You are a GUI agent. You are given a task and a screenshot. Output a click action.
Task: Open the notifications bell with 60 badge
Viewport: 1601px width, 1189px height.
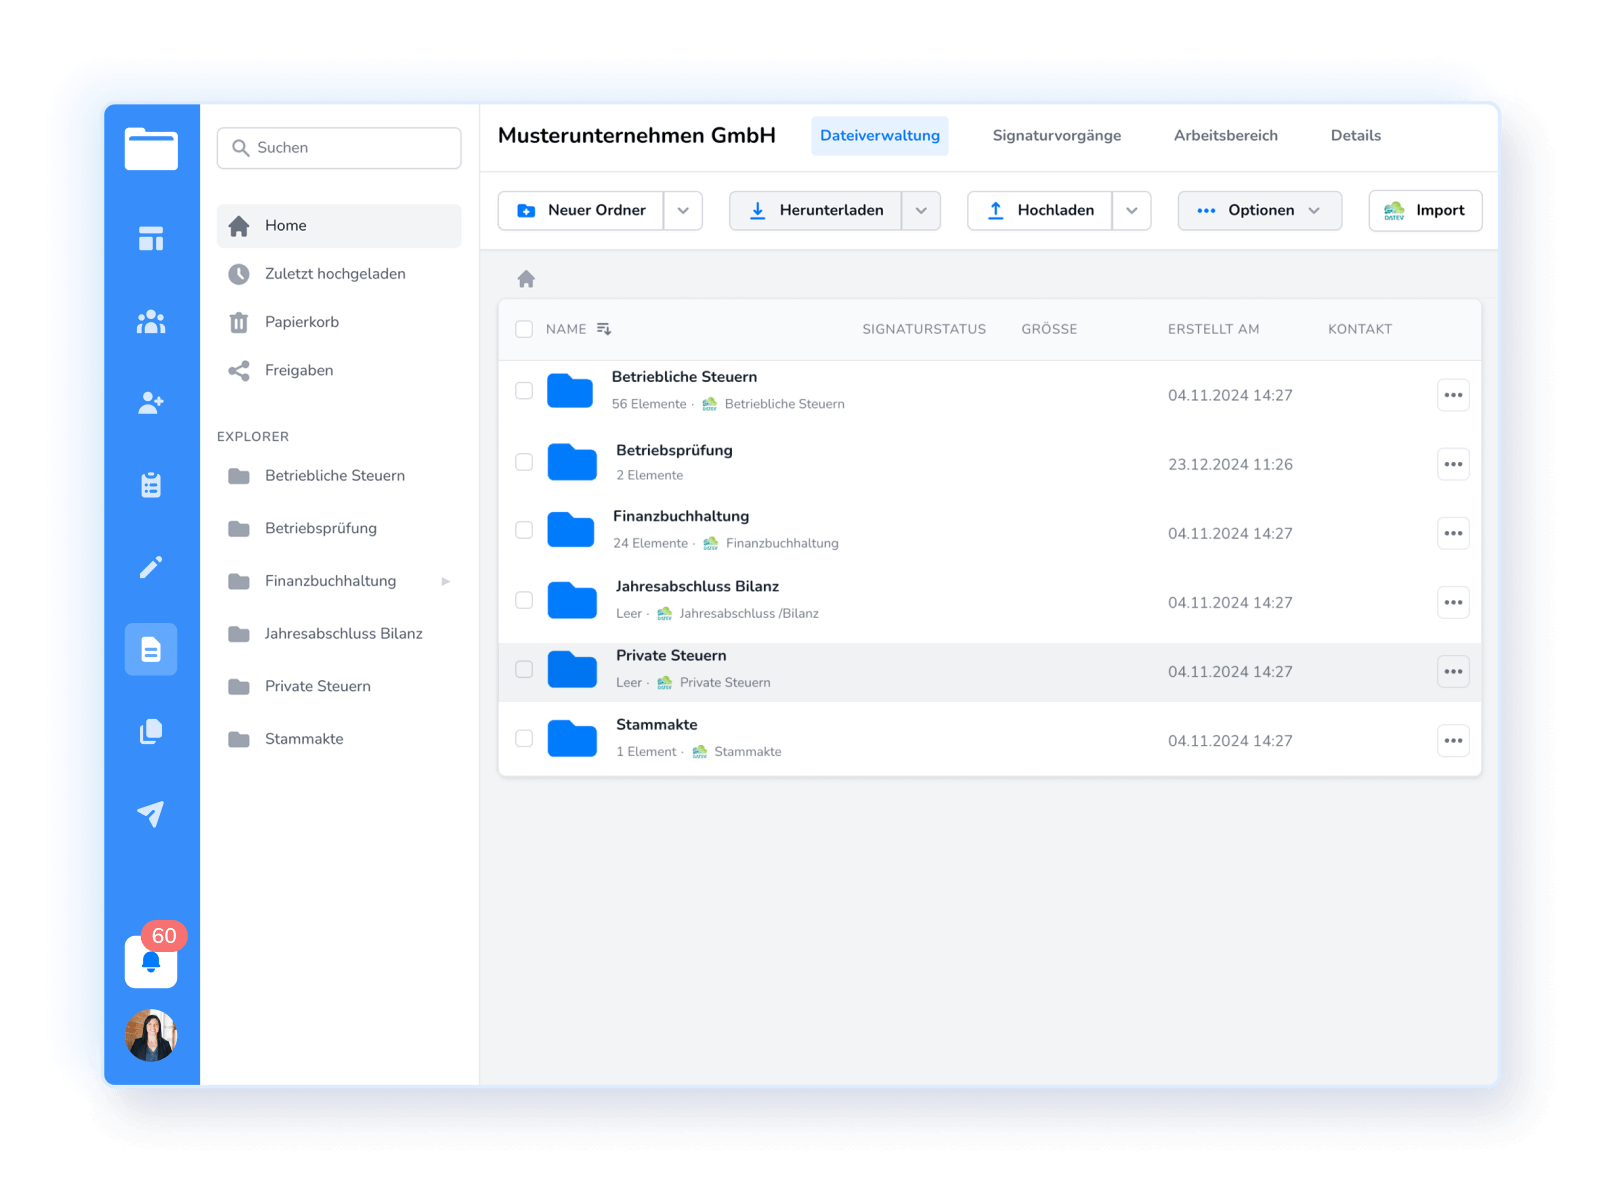click(151, 962)
